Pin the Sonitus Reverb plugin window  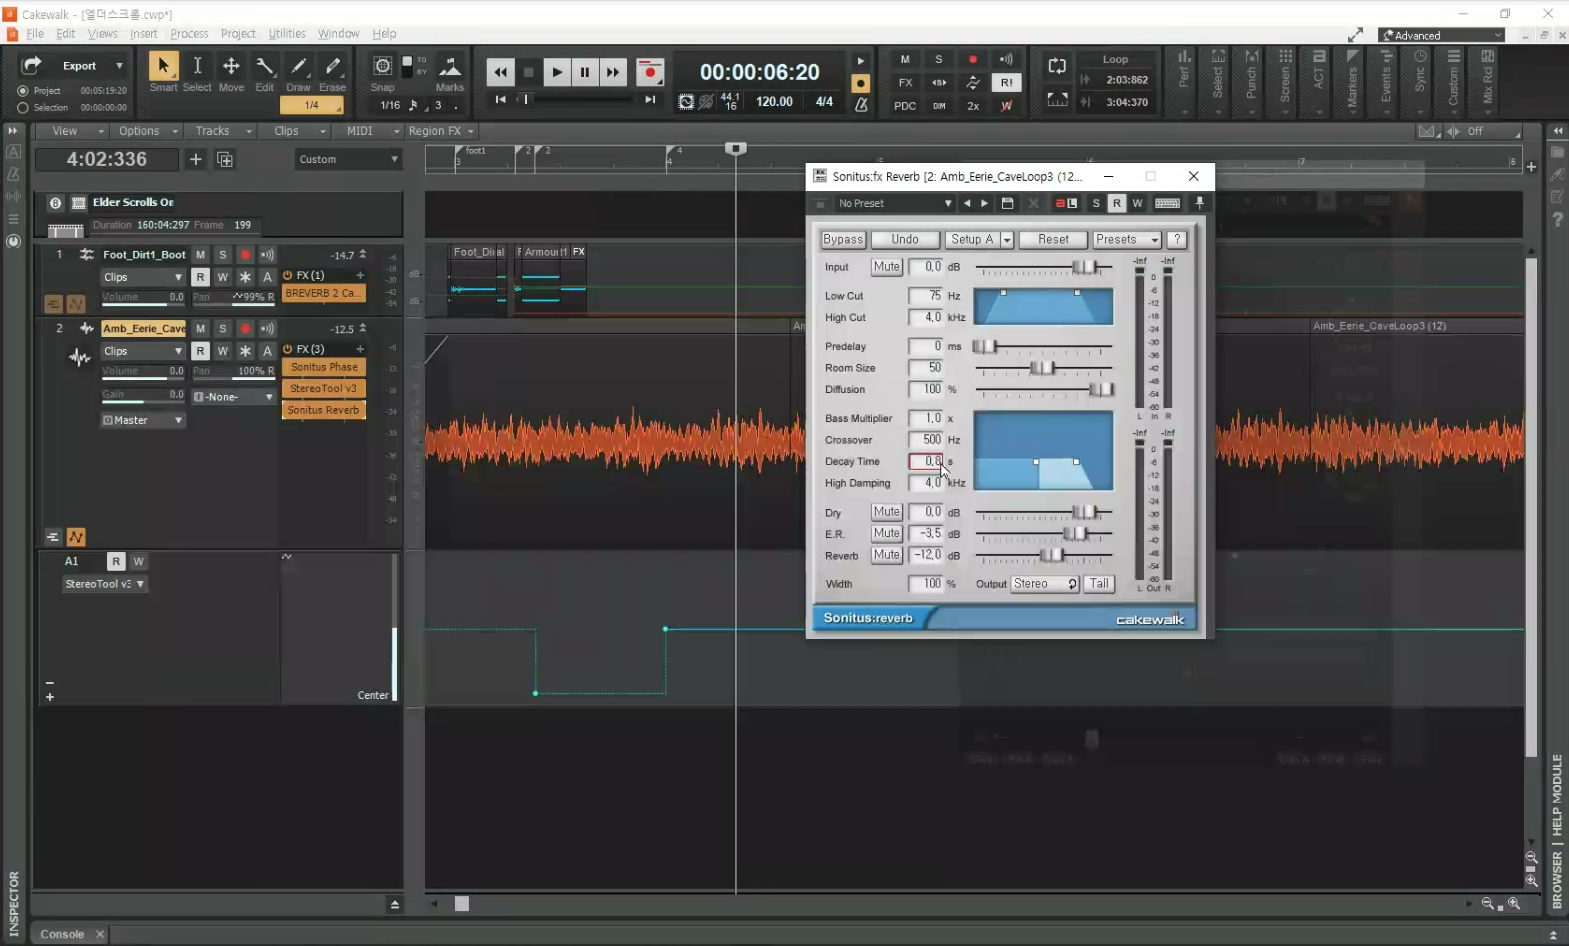1199,203
